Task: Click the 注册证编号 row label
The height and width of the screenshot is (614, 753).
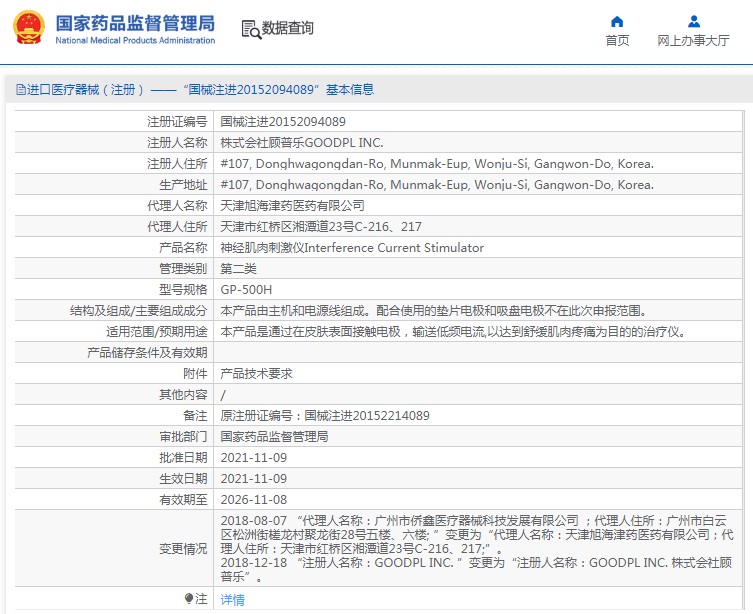Action: [x=177, y=121]
